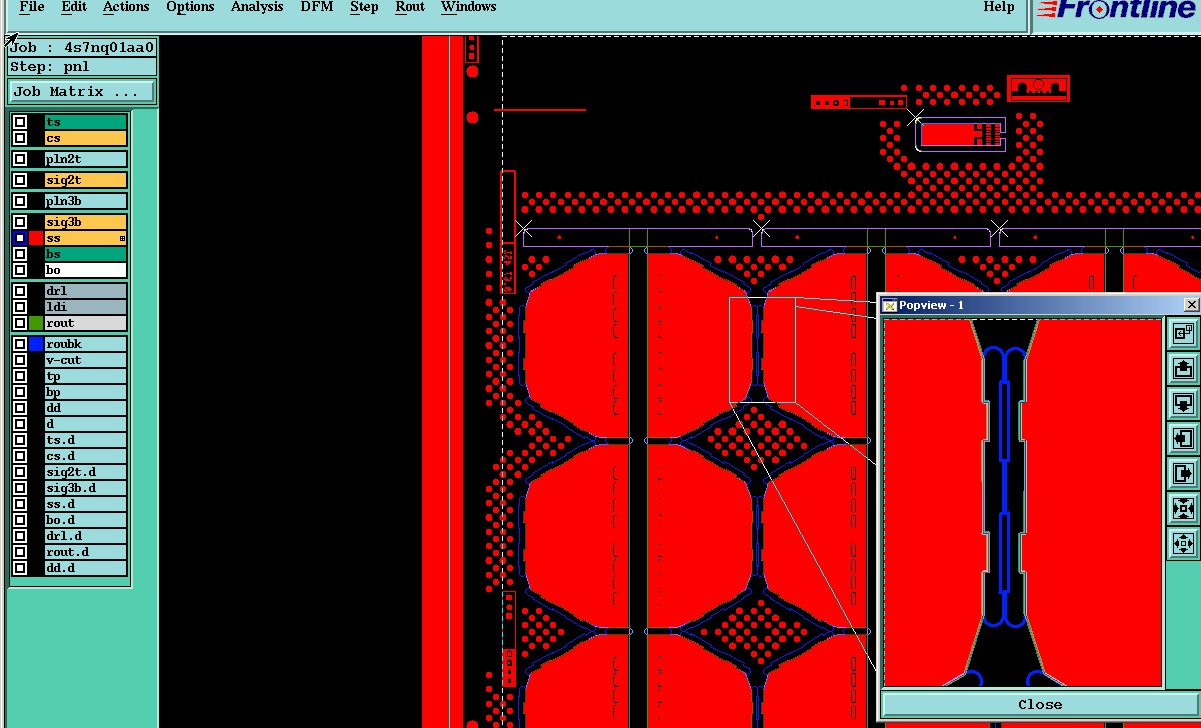The image size is (1201, 728).
Task: Select the ss.d layer name
Action: (x=86, y=504)
